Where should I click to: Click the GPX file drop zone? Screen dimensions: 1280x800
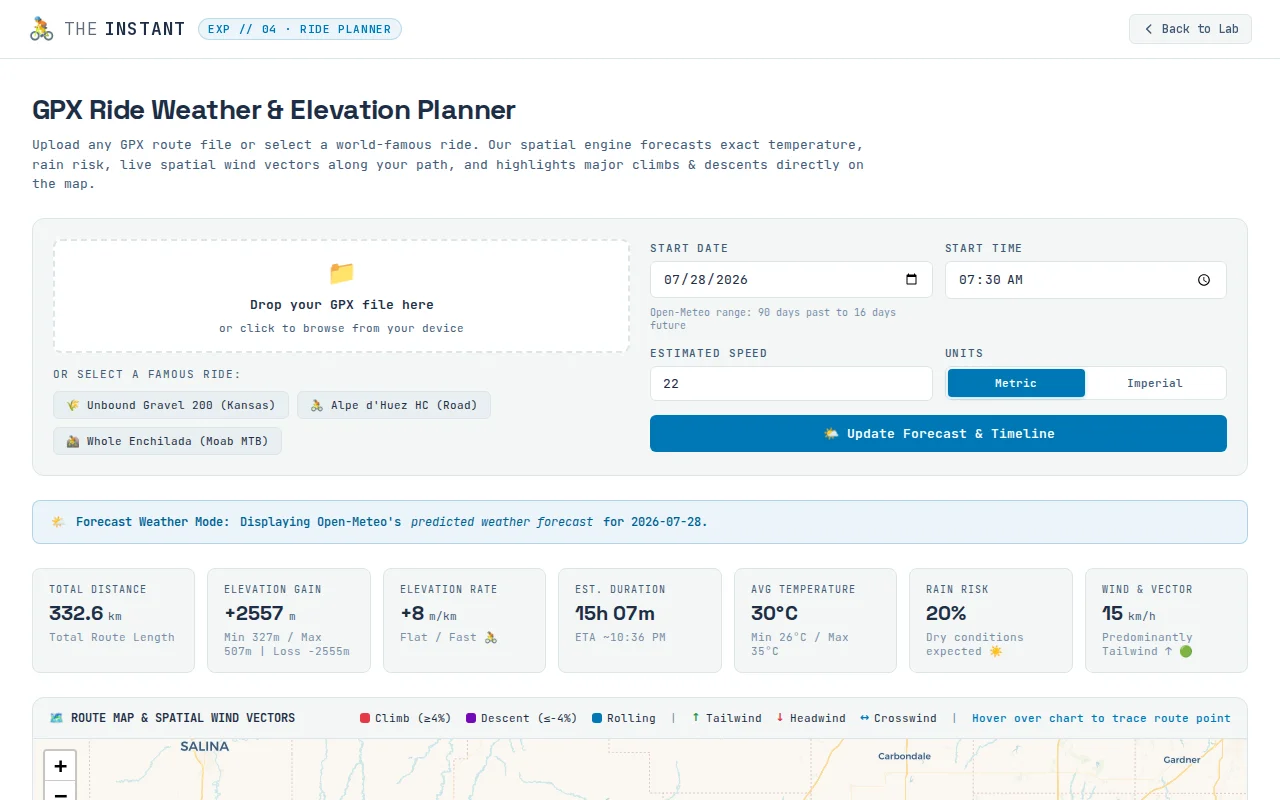342,296
